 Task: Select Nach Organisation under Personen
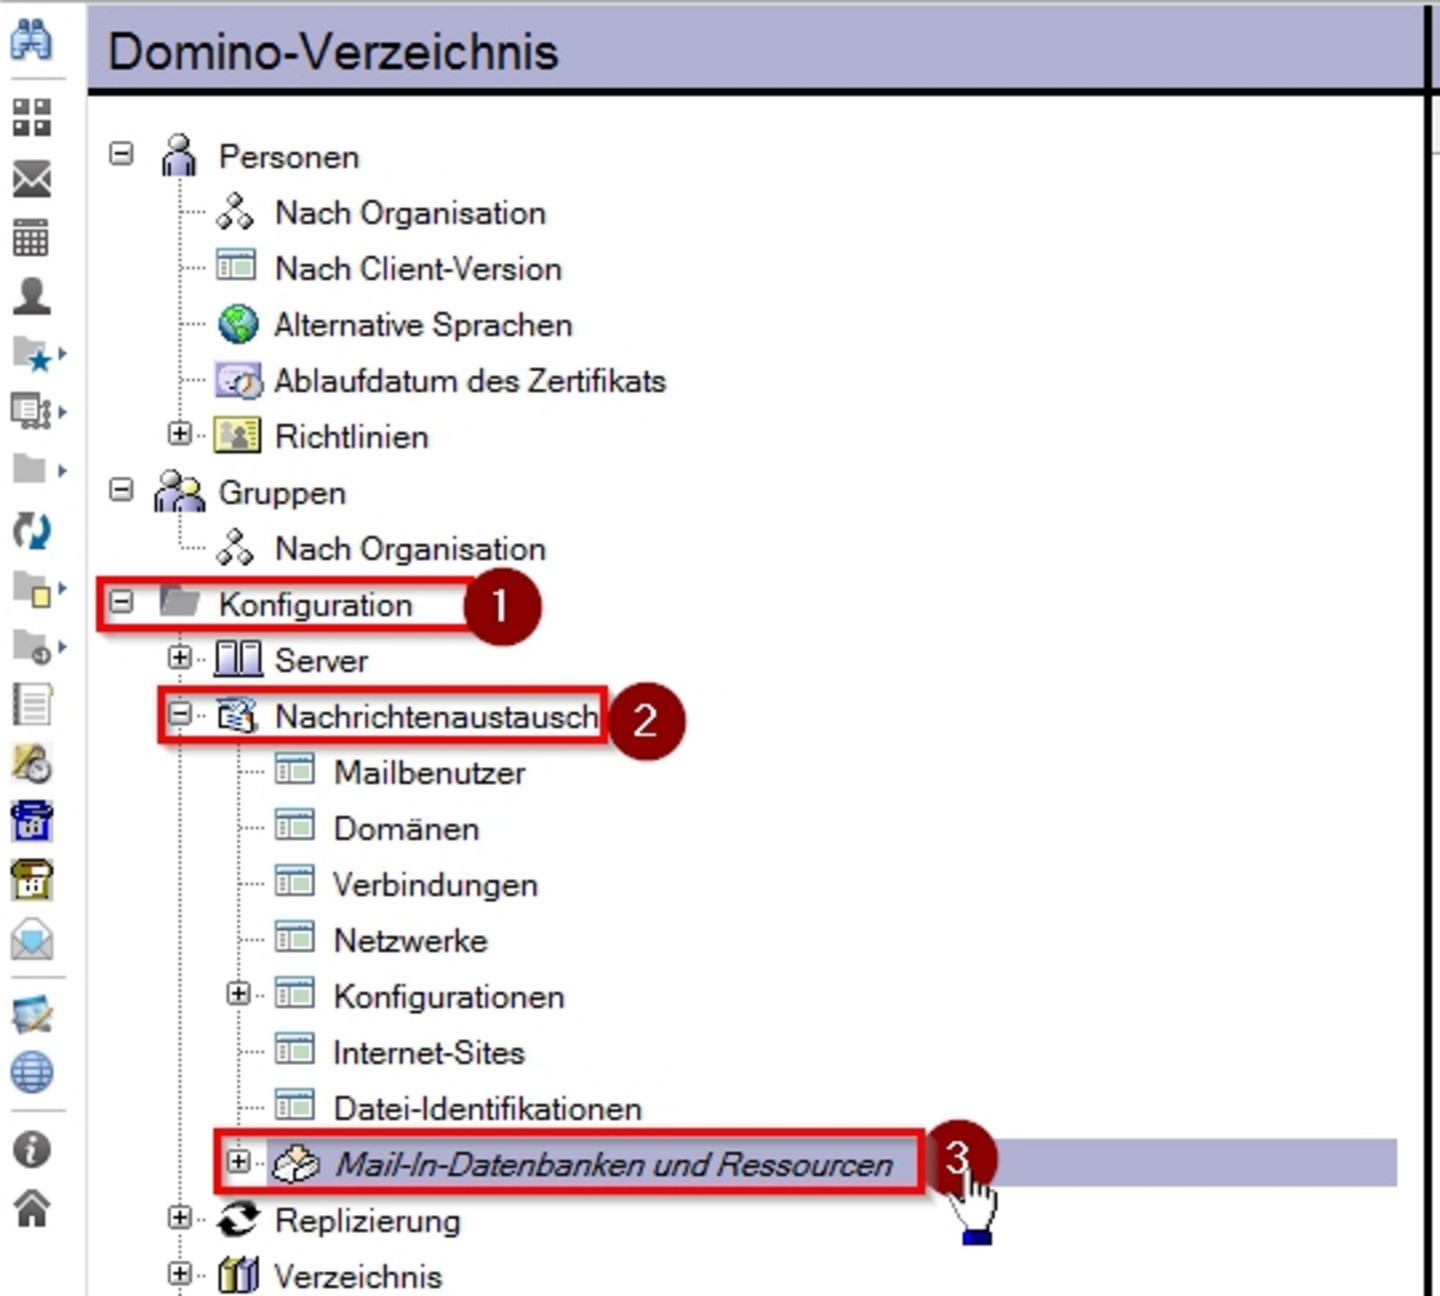(410, 213)
